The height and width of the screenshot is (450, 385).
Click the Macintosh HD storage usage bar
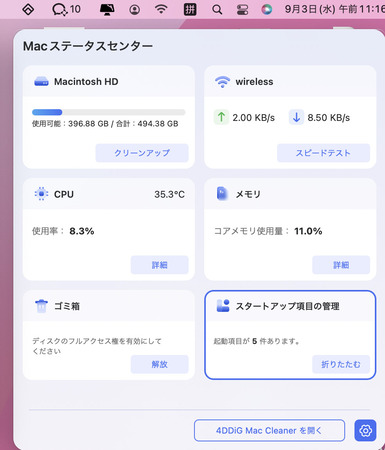(109, 112)
